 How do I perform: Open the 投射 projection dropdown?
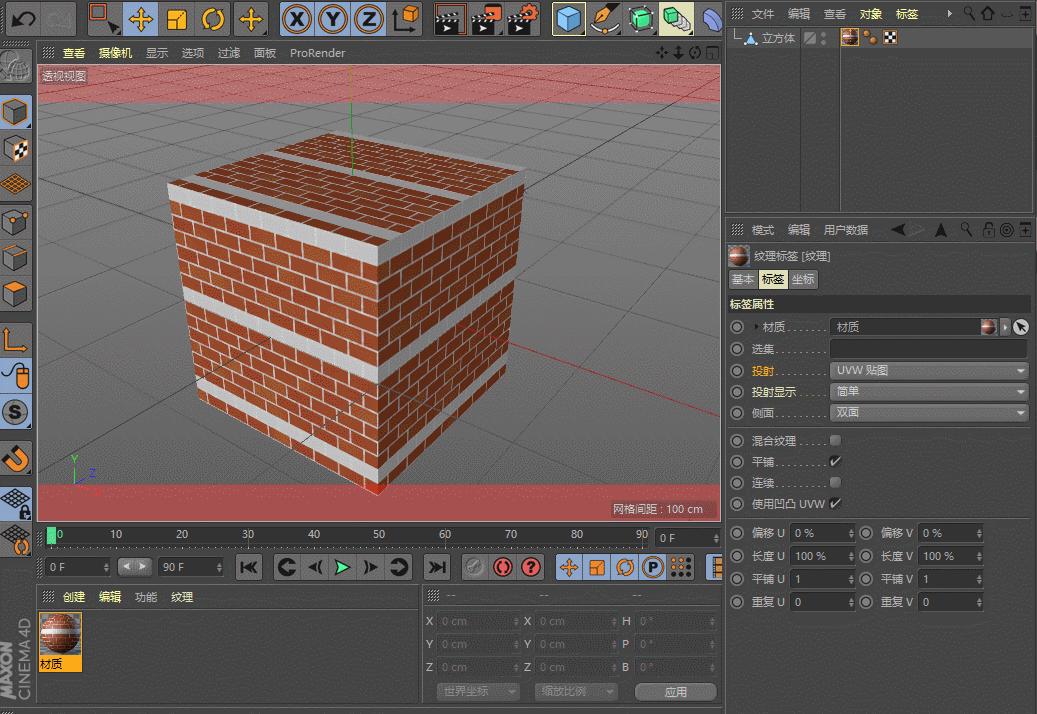[928, 370]
